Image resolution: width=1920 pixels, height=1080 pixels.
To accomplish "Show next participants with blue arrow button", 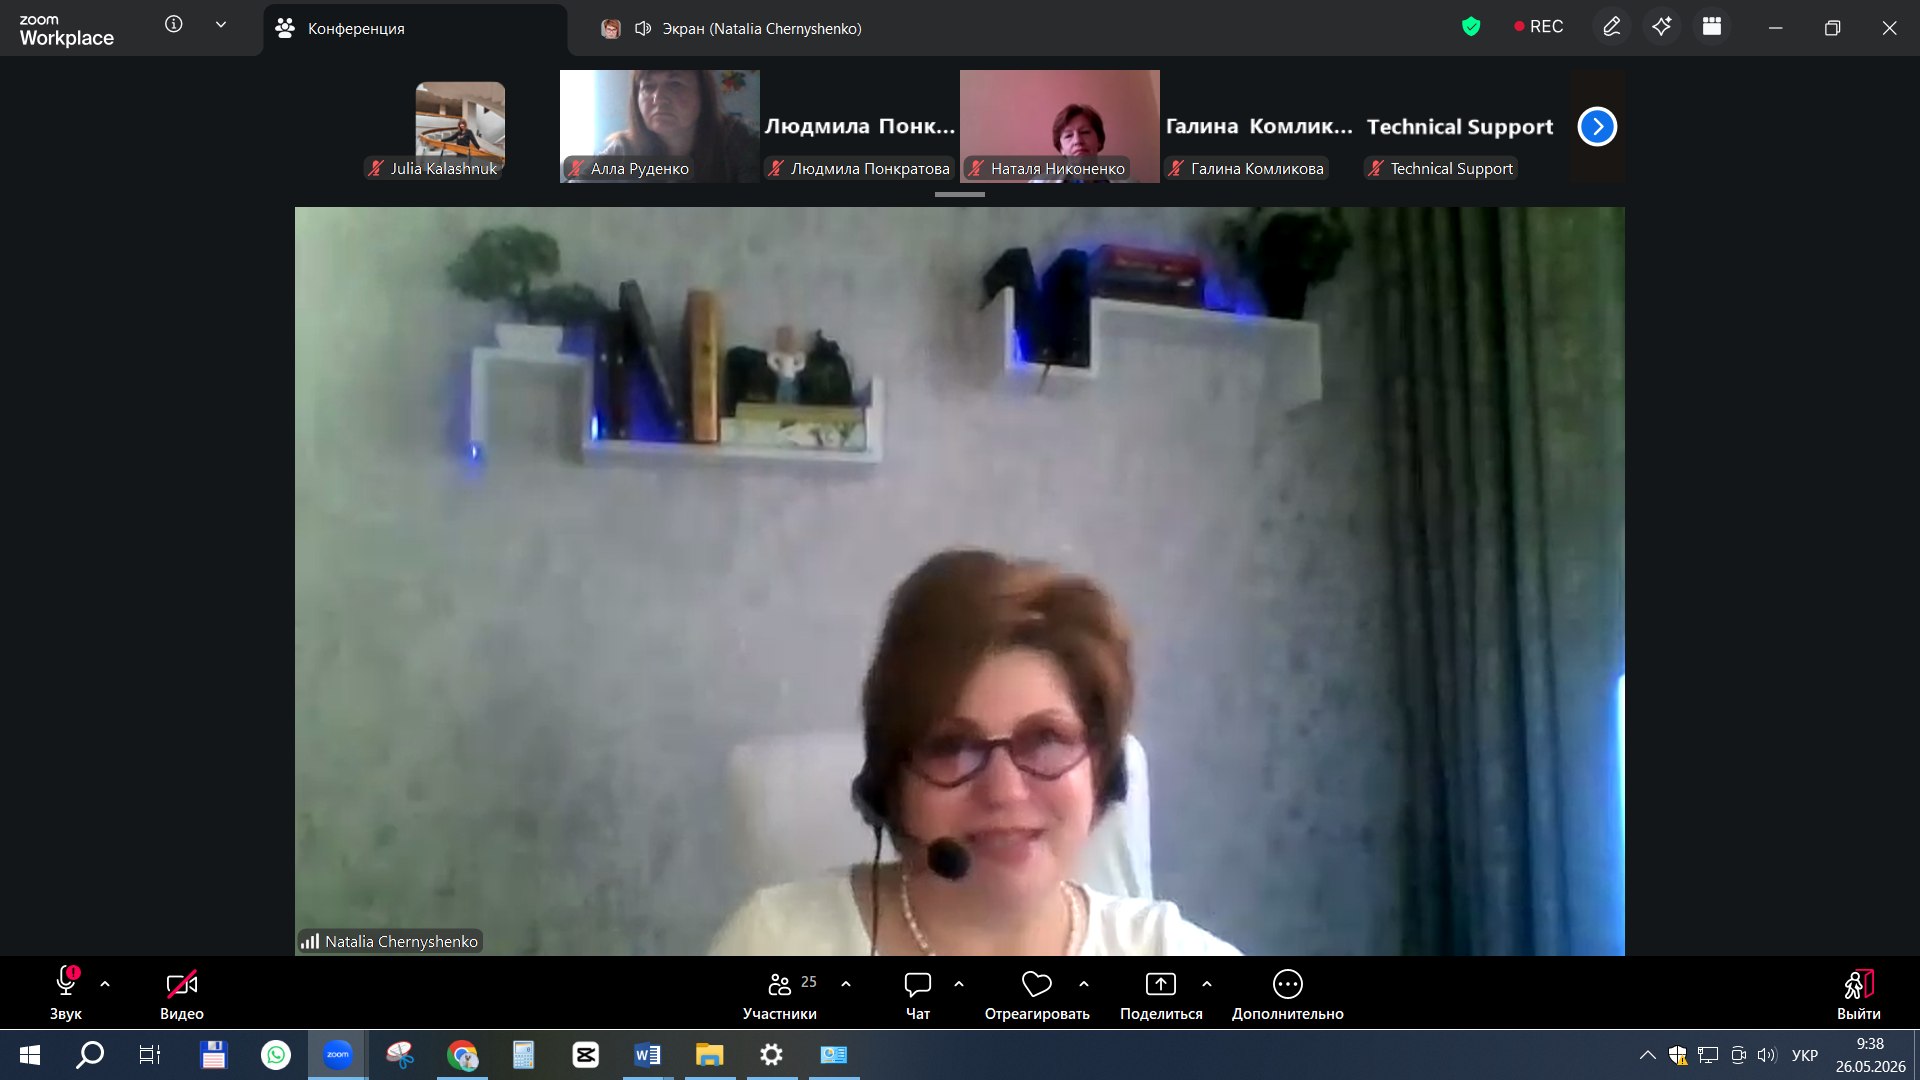I will click(x=1597, y=126).
